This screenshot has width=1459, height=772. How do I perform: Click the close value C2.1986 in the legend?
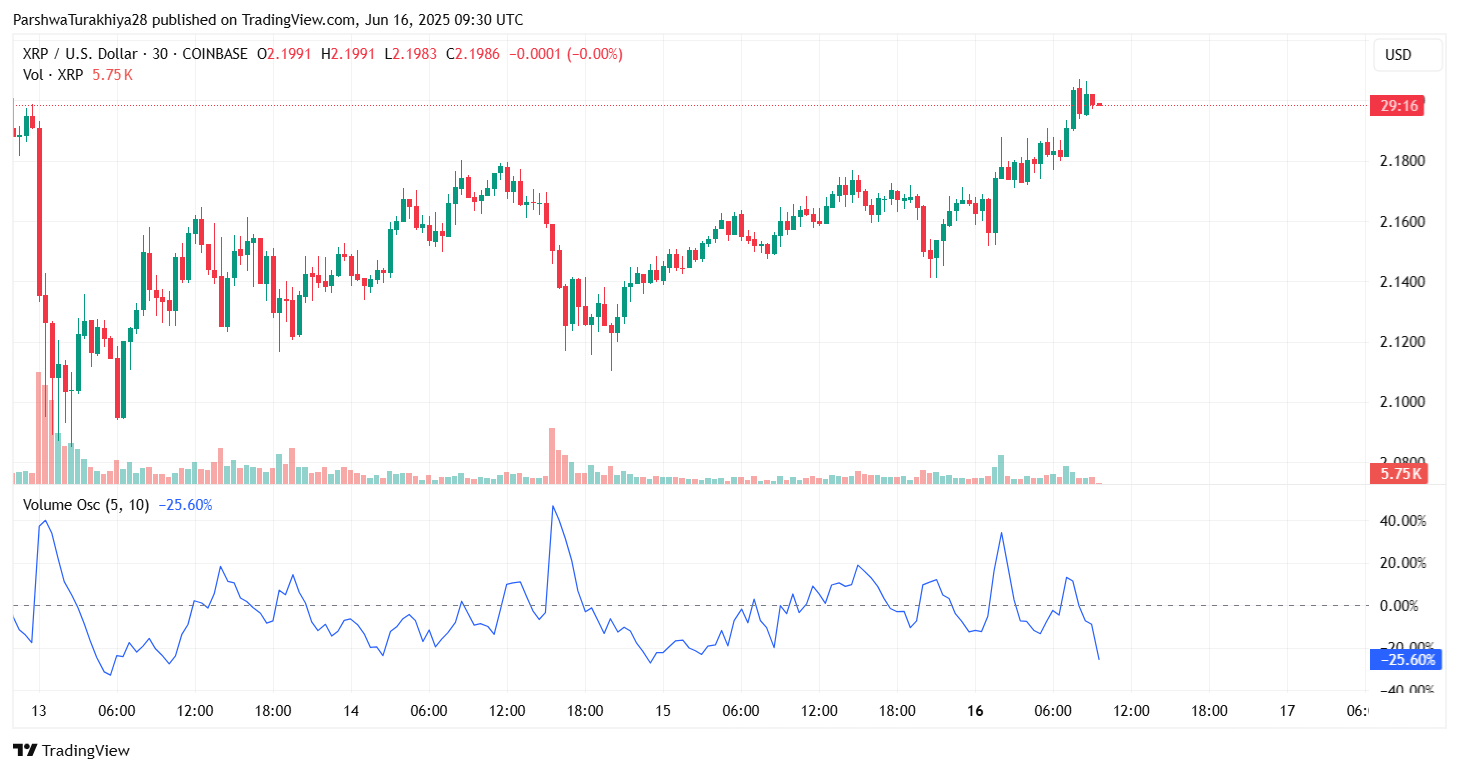(472, 54)
